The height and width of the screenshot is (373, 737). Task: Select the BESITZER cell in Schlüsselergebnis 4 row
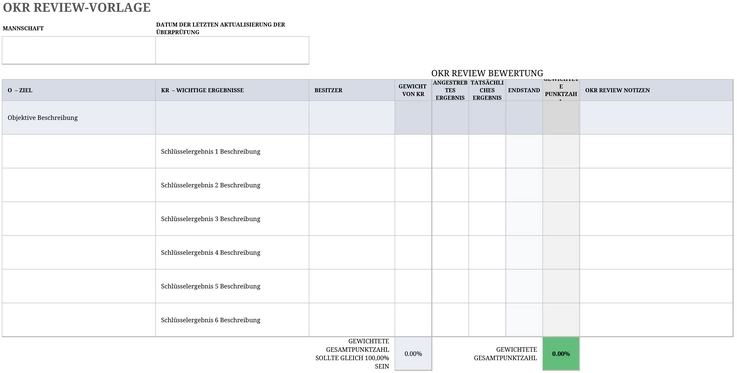(x=352, y=253)
